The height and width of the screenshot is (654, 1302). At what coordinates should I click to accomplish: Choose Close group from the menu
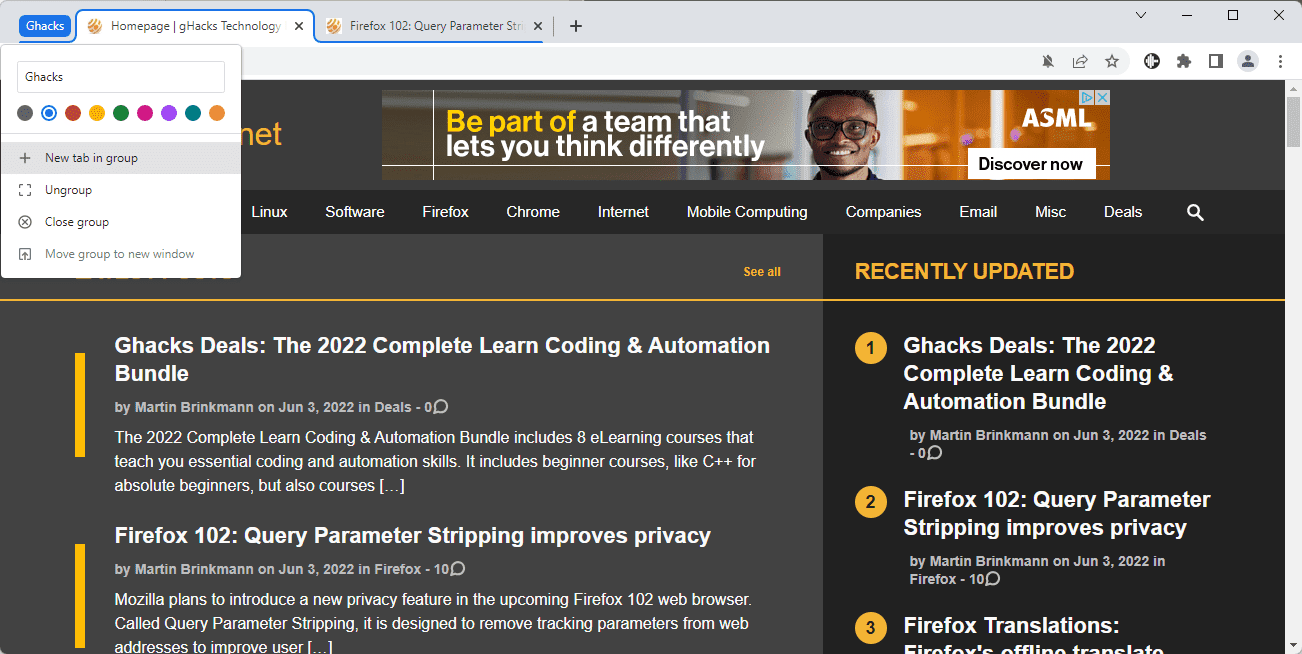click(121, 222)
